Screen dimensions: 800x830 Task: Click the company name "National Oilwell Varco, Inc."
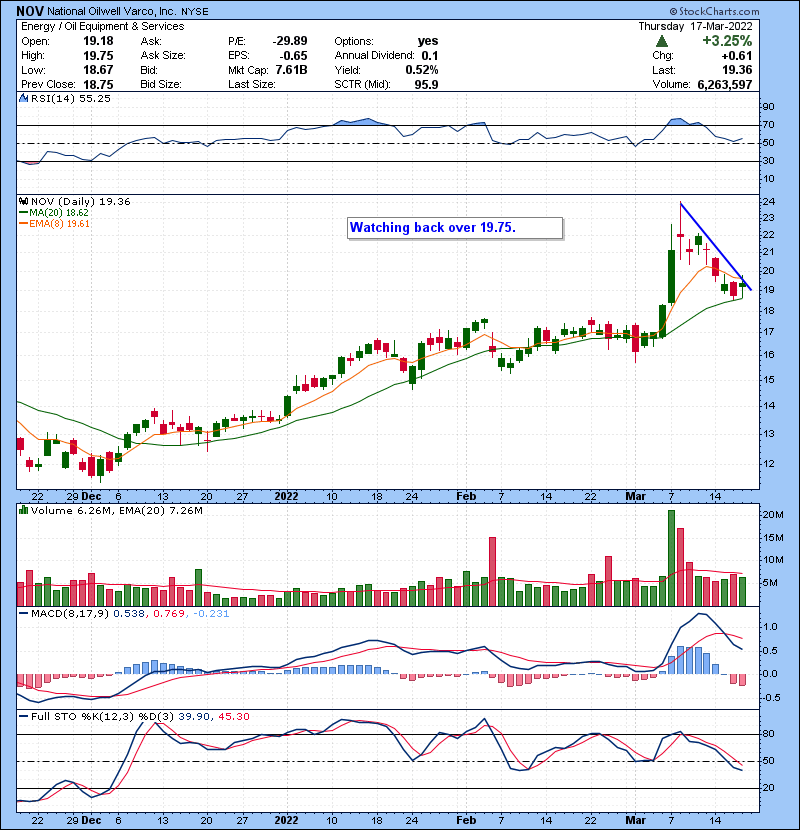pyautogui.click(x=113, y=11)
